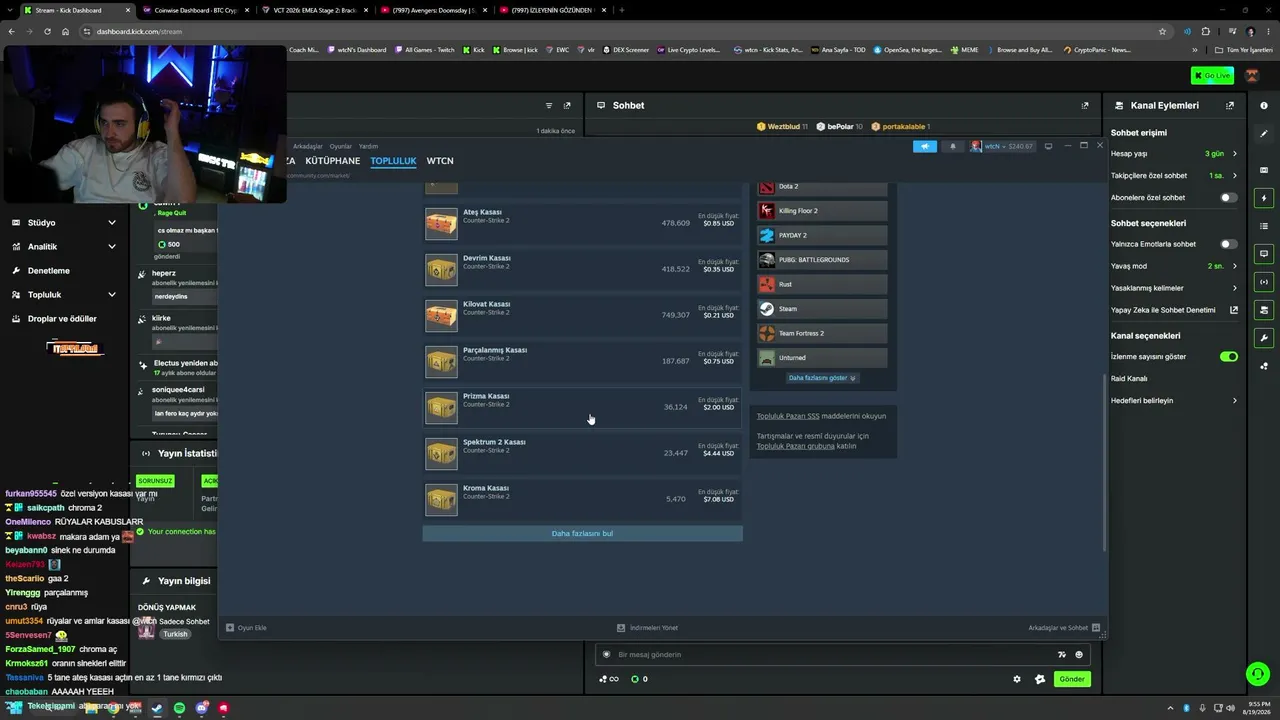Turn off İzlenme sayısını göster switch
The height and width of the screenshot is (720, 1280).
point(1229,357)
